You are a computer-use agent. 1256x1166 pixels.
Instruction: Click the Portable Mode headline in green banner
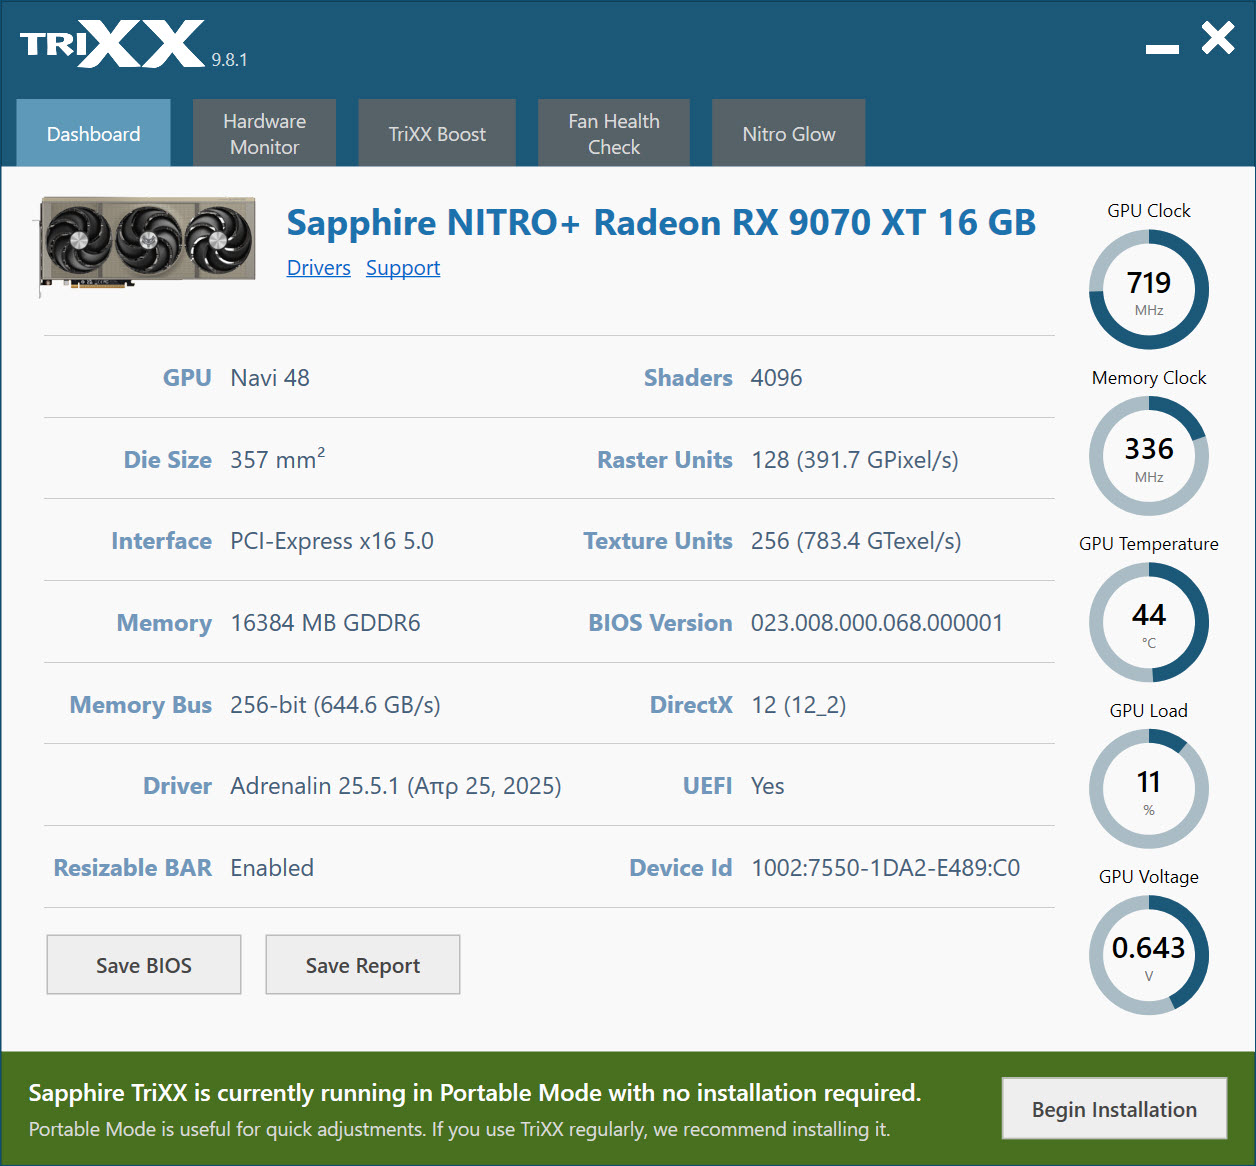pyautogui.click(x=475, y=1093)
